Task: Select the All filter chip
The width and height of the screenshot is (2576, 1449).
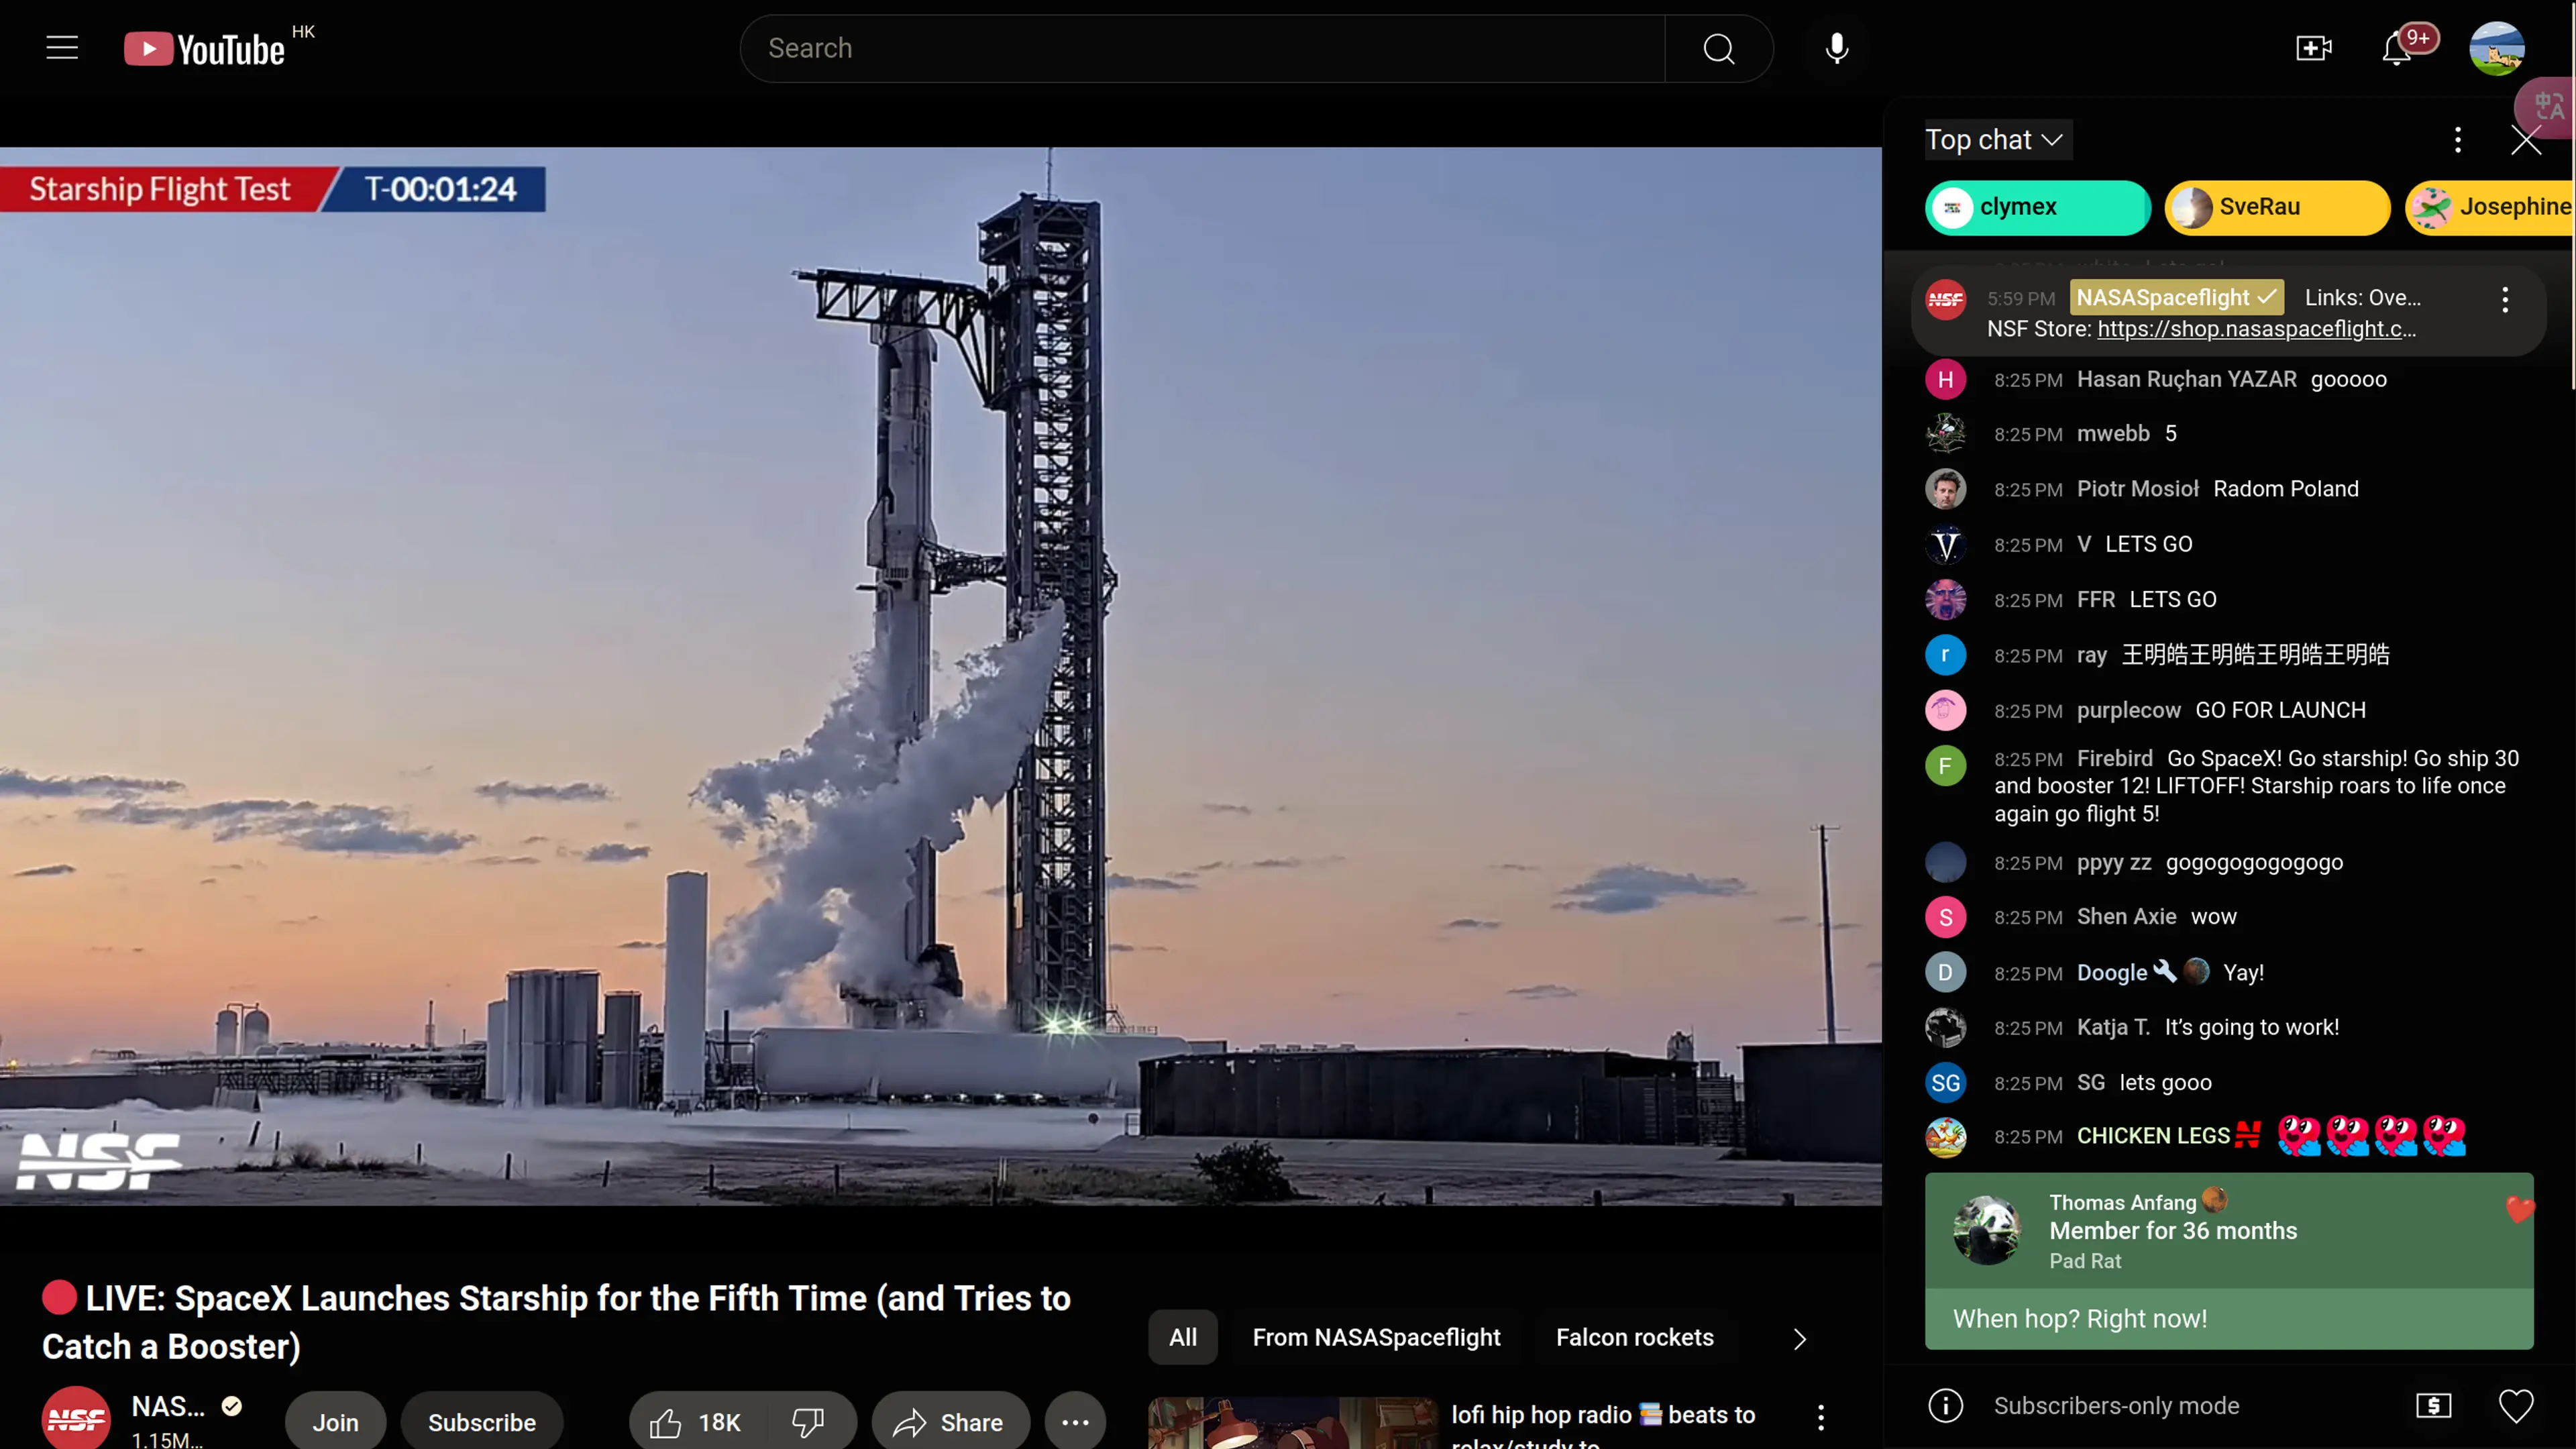Action: click(1182, 1337)
